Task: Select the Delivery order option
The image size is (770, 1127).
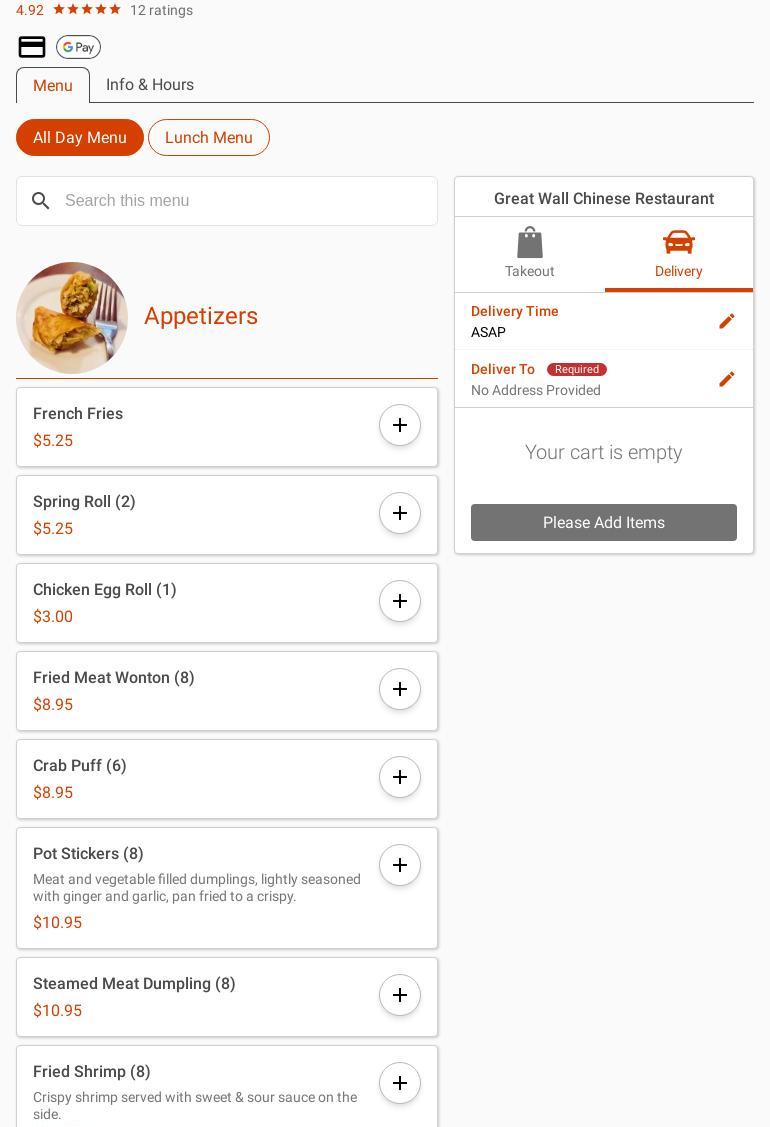Action: (x=678, y=253)
